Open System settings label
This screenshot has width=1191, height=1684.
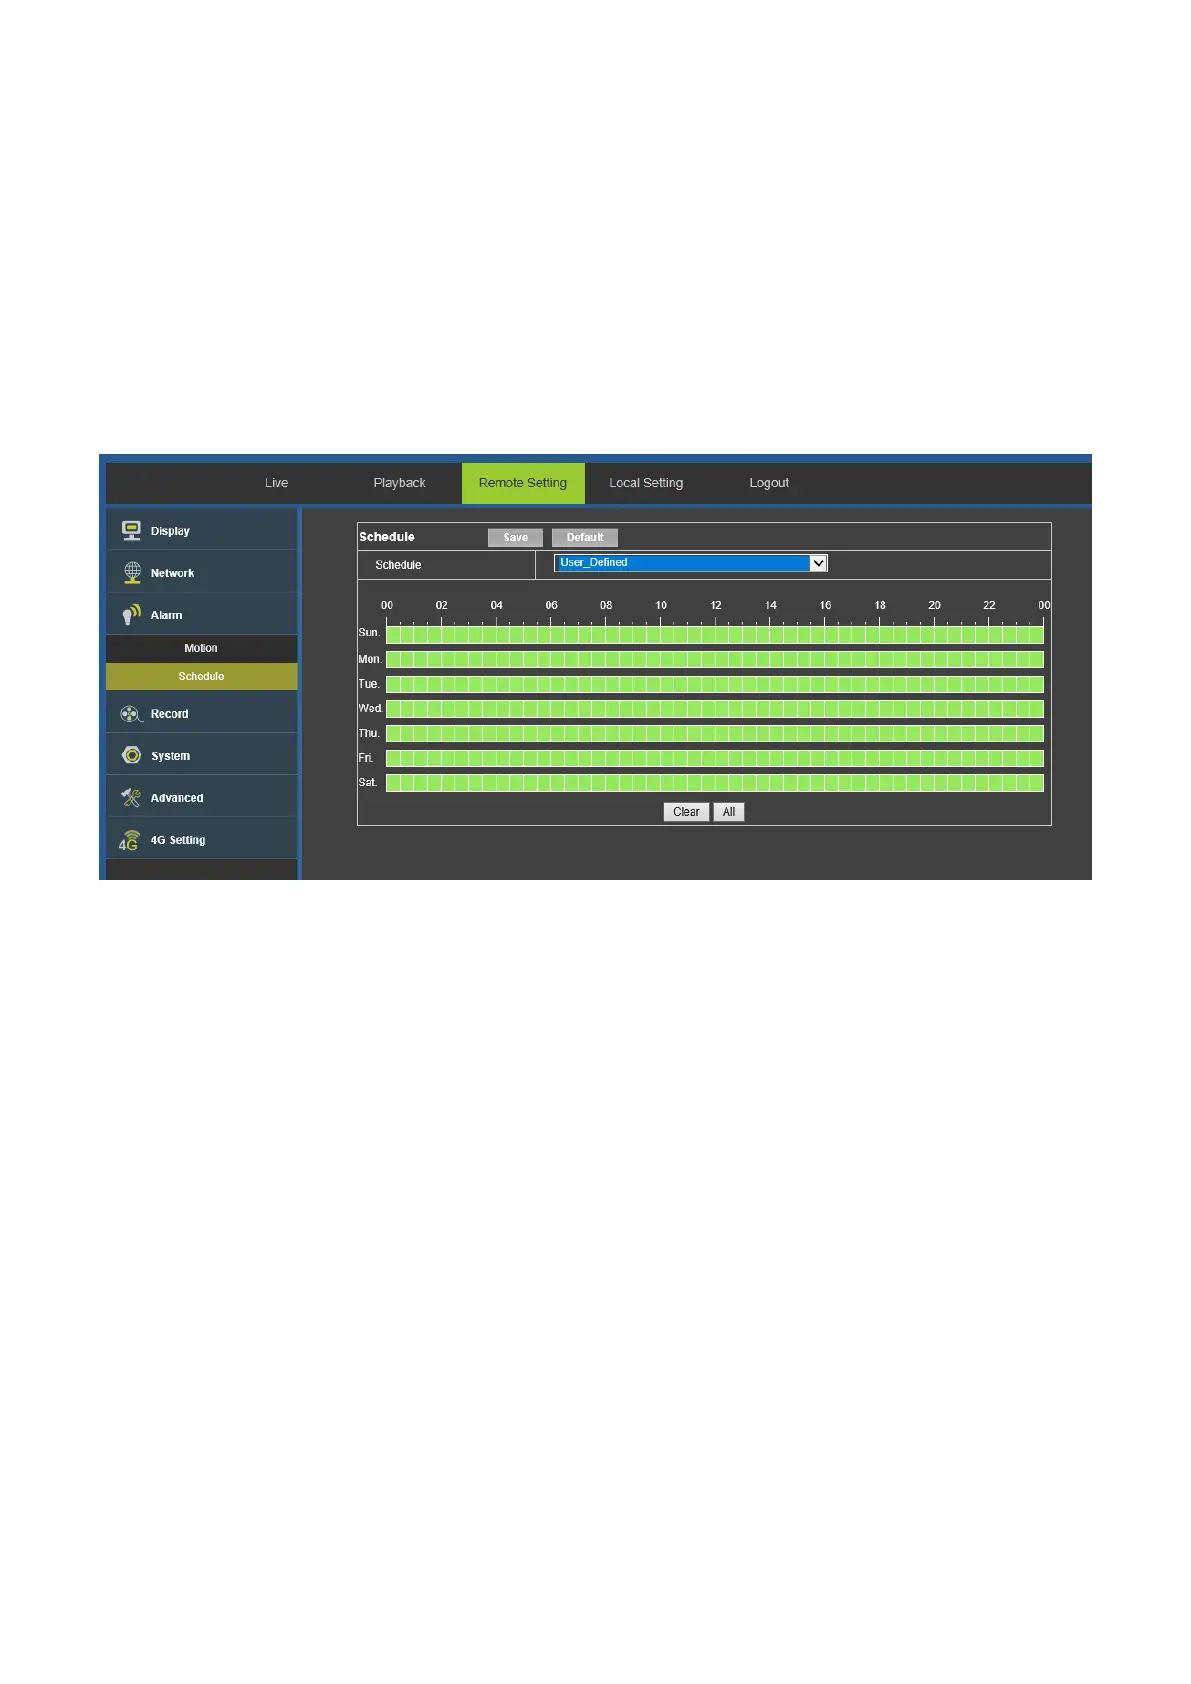tap(170, 756)
